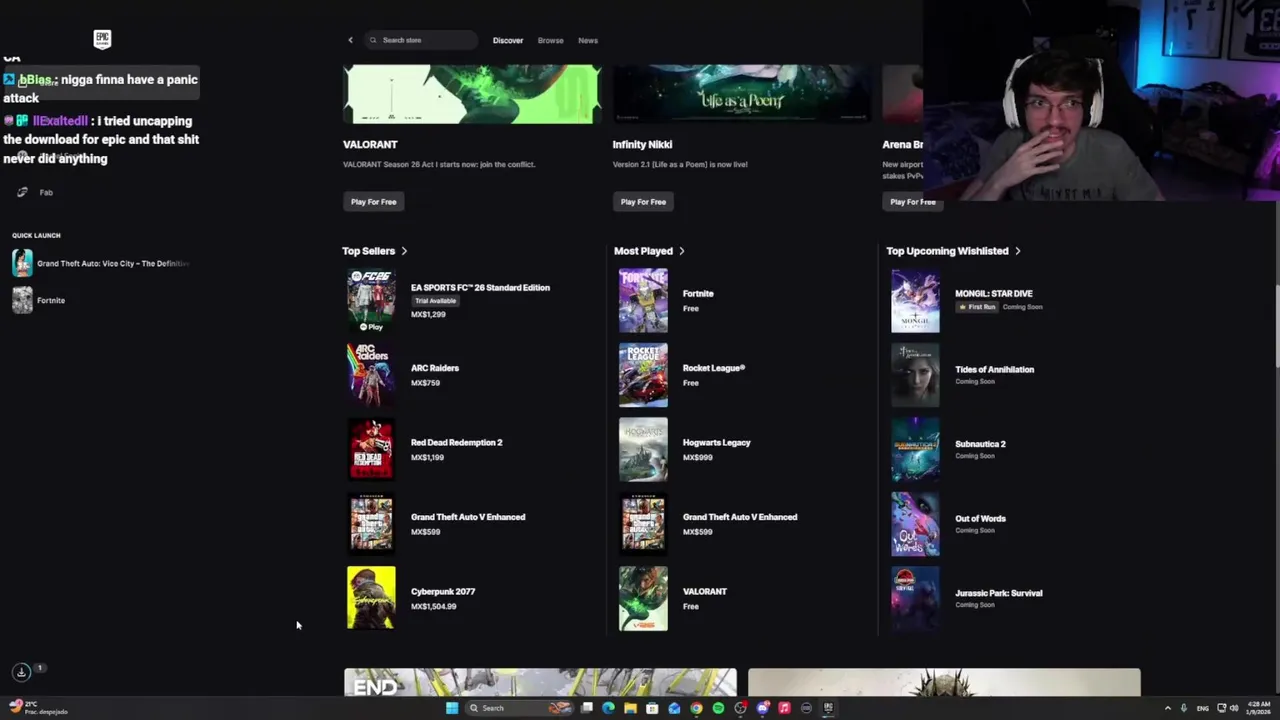Image resolution: width=1280 pixels, height=720 pixels.
Task: Click the Epic Games logo in the sidebar
Action: click(x=102, y=39)
